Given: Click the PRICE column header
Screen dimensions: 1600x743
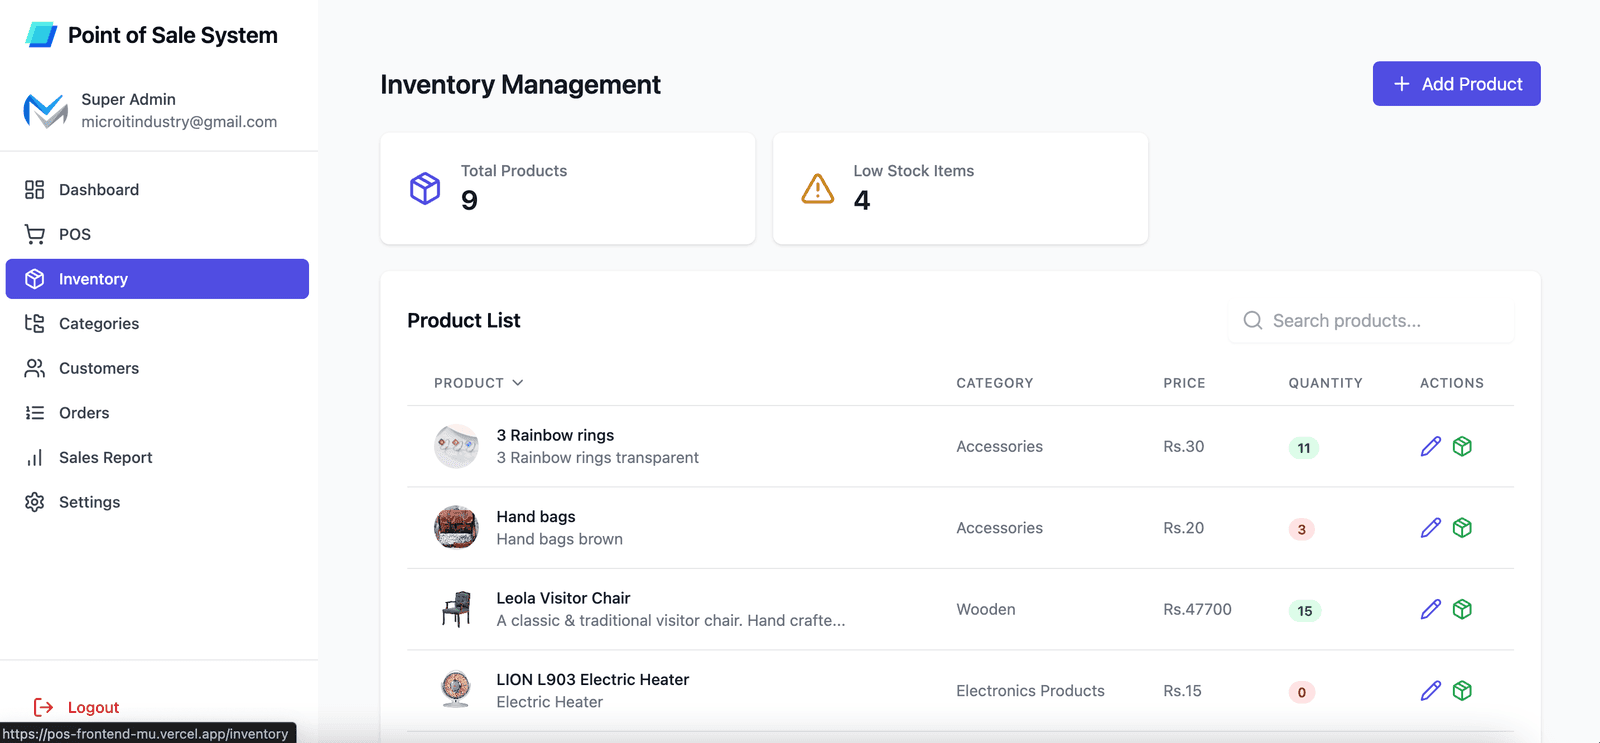Looking at the screenshot, I should pos(1184,383).
